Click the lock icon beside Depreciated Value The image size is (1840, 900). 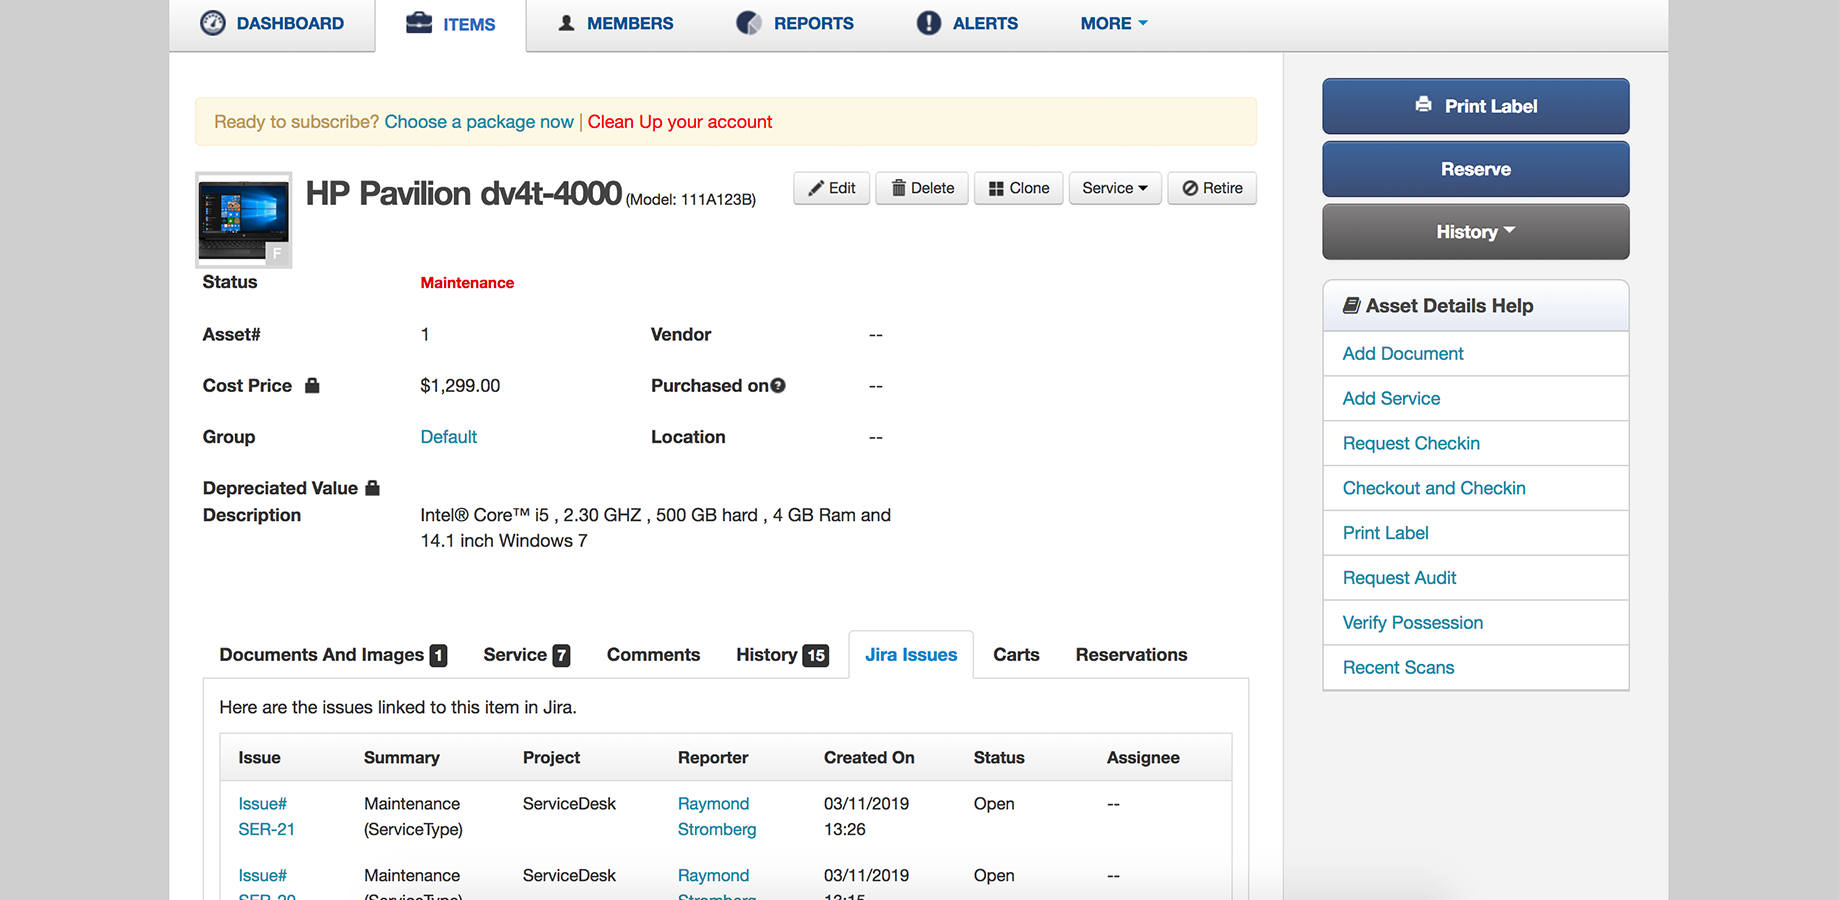(x=372, y=488)
